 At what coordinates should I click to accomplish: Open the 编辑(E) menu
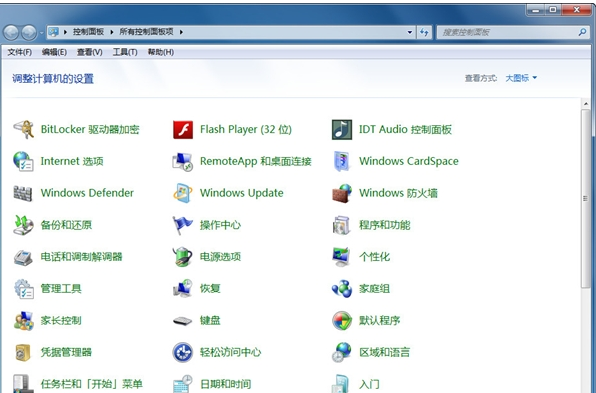click(x=54, y=52)
